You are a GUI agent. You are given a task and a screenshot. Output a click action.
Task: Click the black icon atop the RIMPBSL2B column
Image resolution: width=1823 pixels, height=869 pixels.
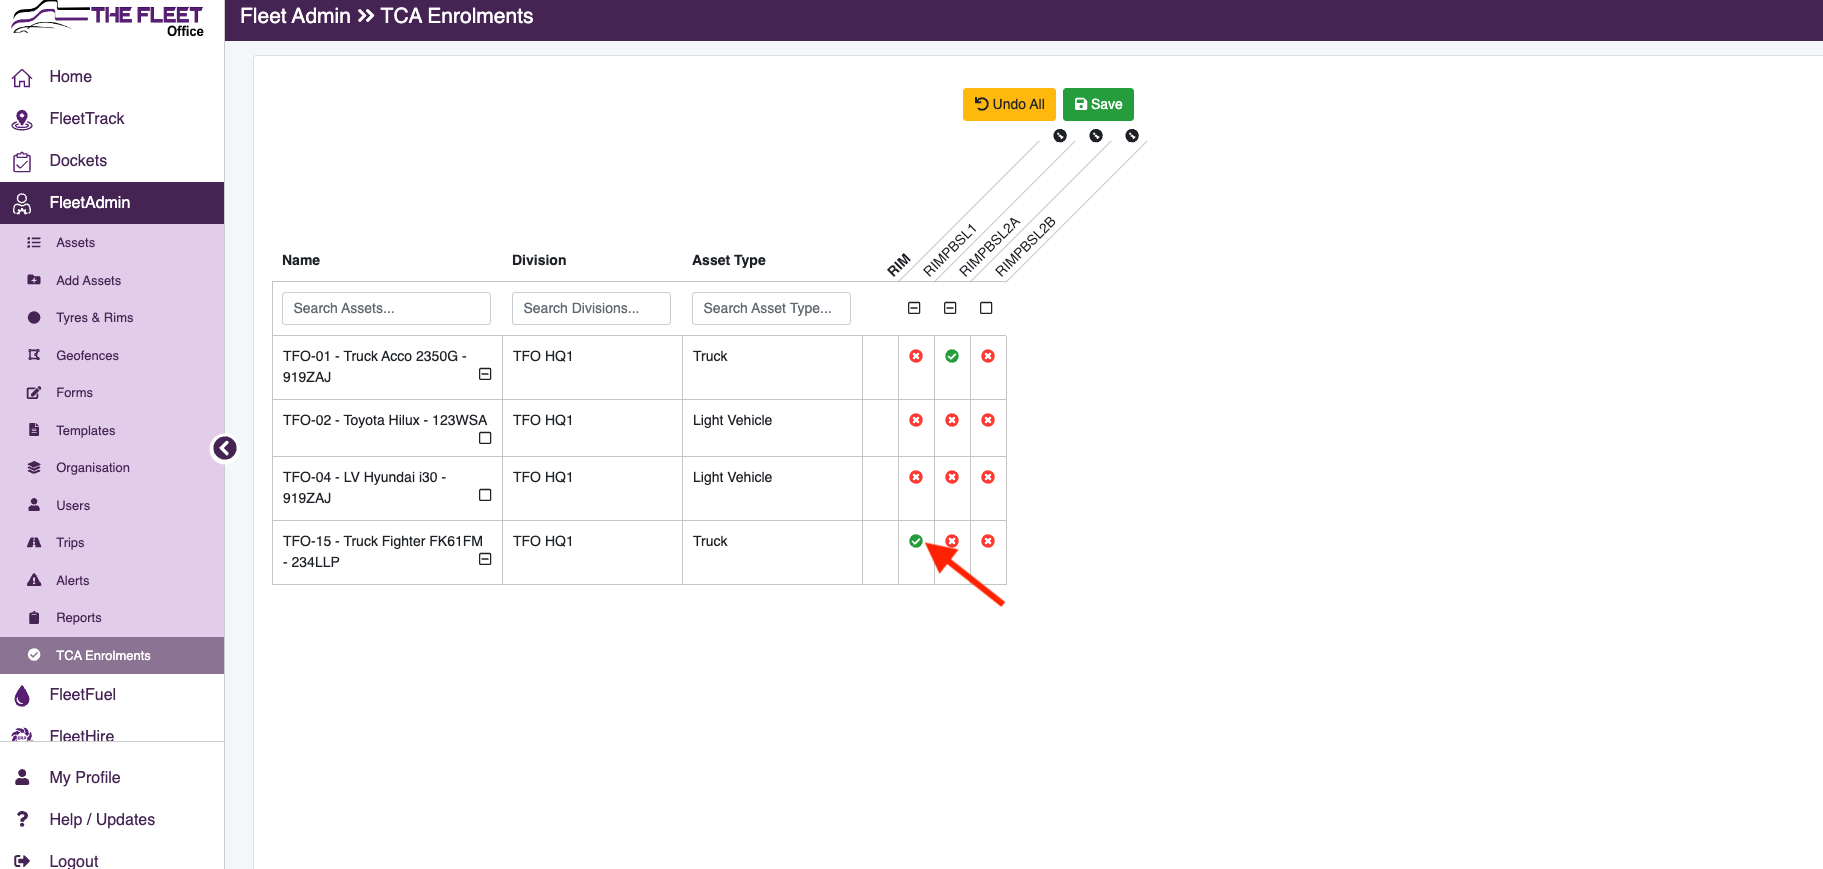[1132, 136]
